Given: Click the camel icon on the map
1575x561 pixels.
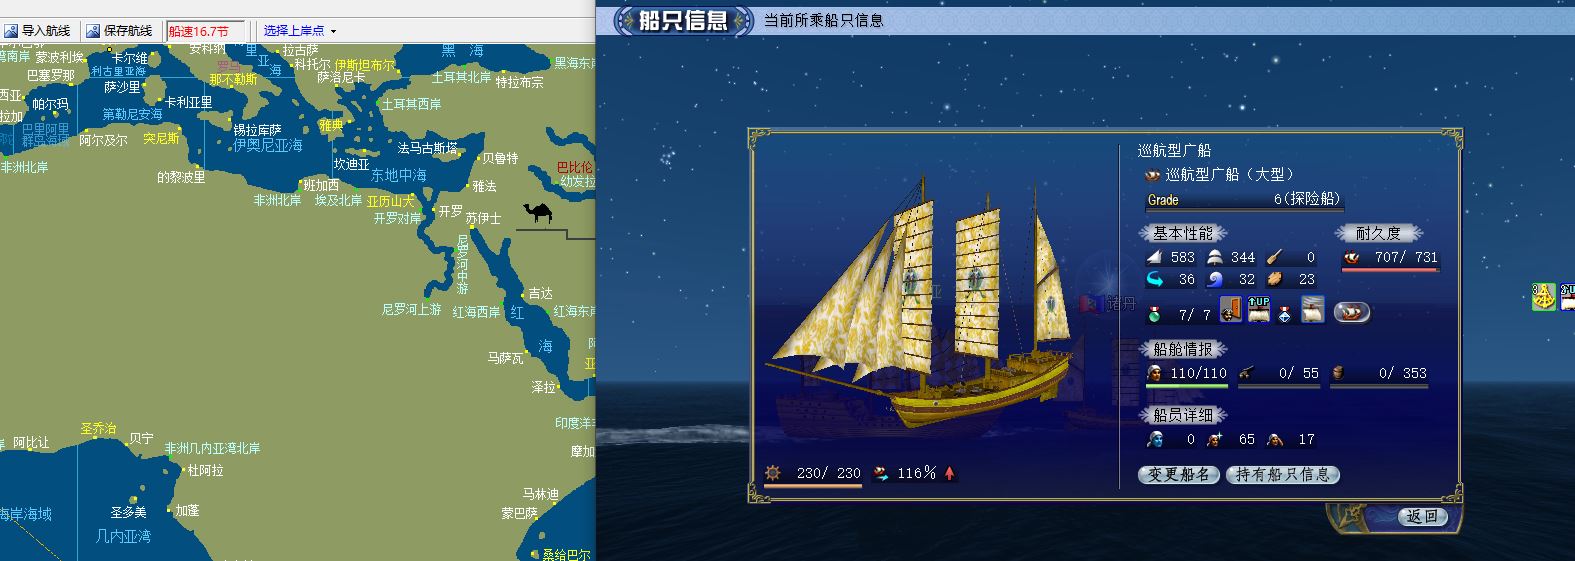Looking at the screenshot, I should click(536, 212).
